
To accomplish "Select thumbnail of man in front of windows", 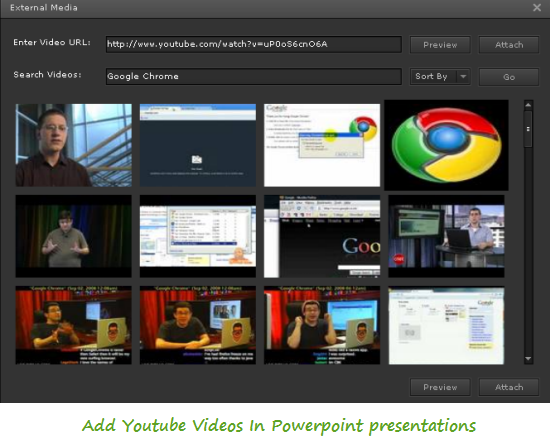I will (74, 145).
